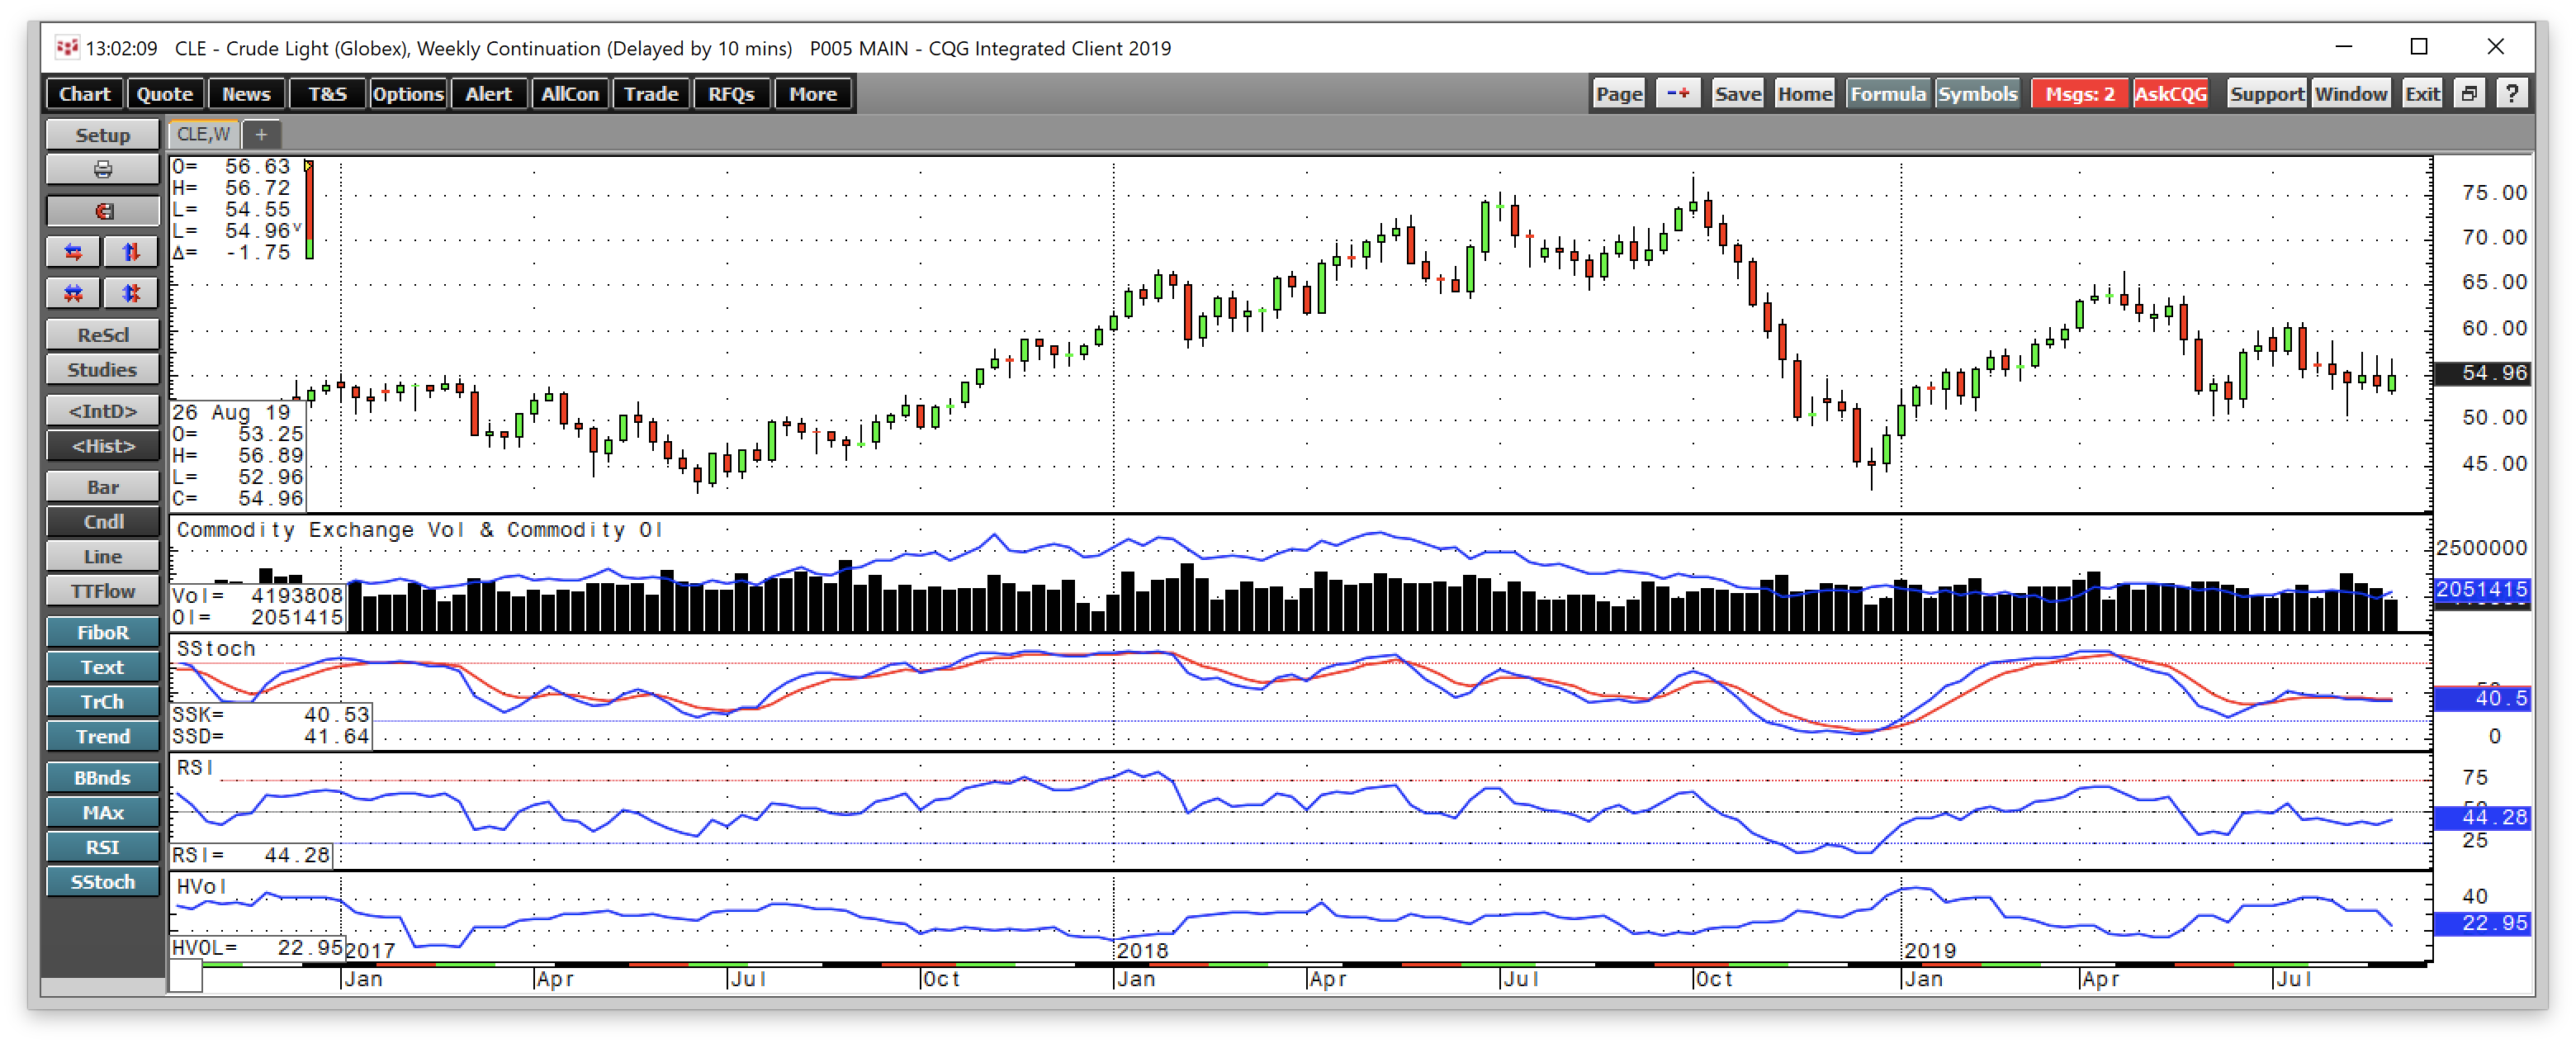
Task: Add a new chart tab with plus
Action: coord(261,134)
